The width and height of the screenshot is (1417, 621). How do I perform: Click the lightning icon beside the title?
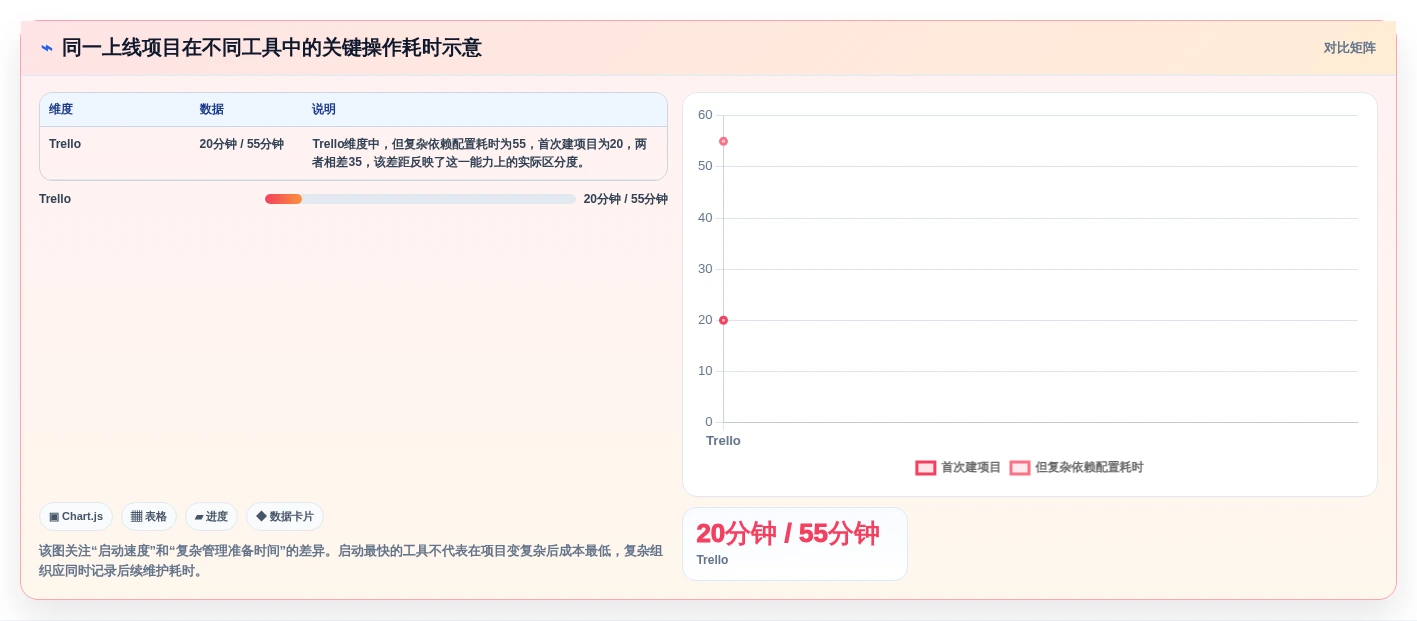pyautogui.click(x=47, y=48)
